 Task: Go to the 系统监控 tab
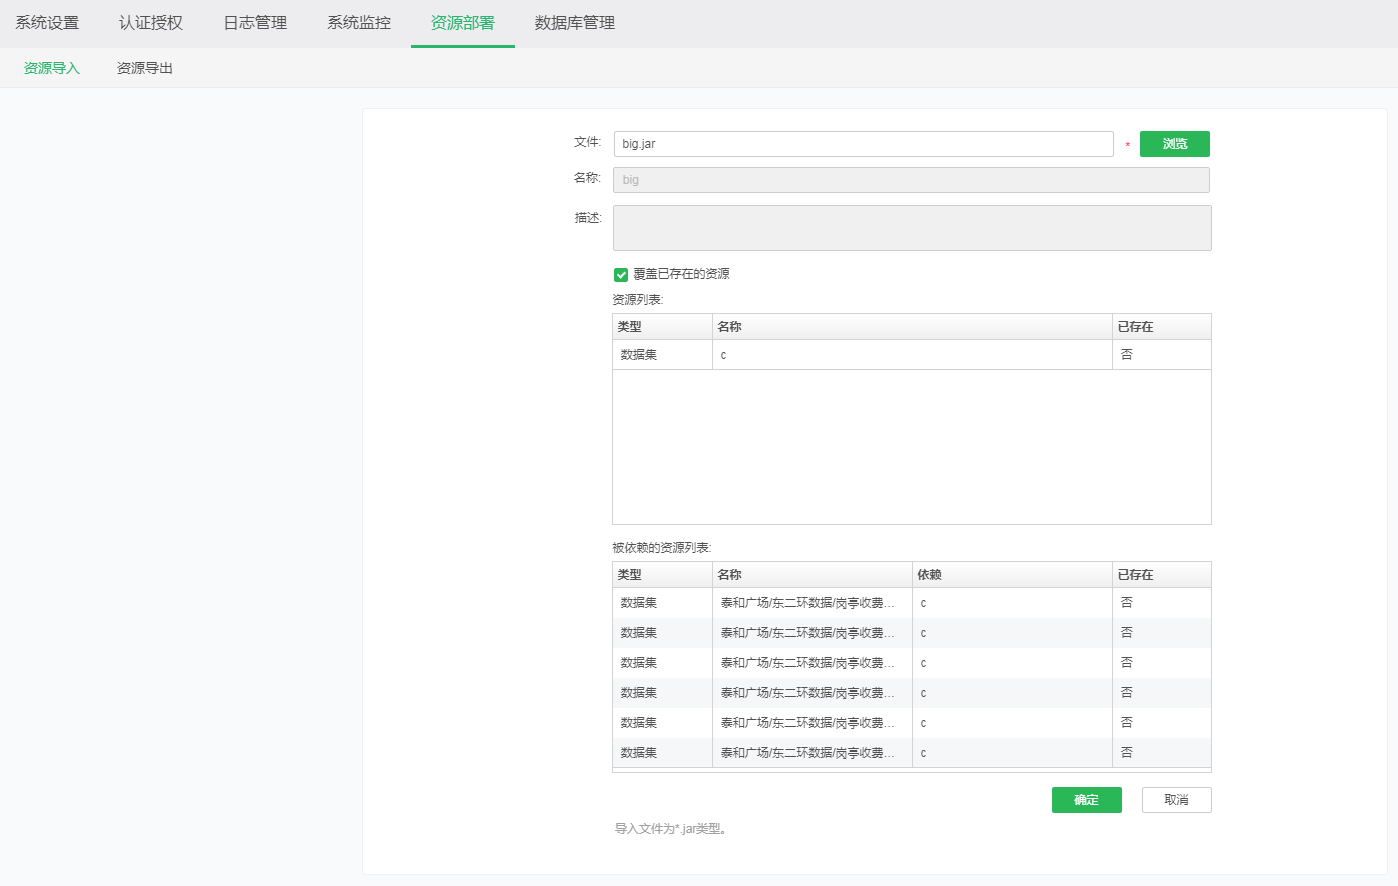(x=359, y=23)
